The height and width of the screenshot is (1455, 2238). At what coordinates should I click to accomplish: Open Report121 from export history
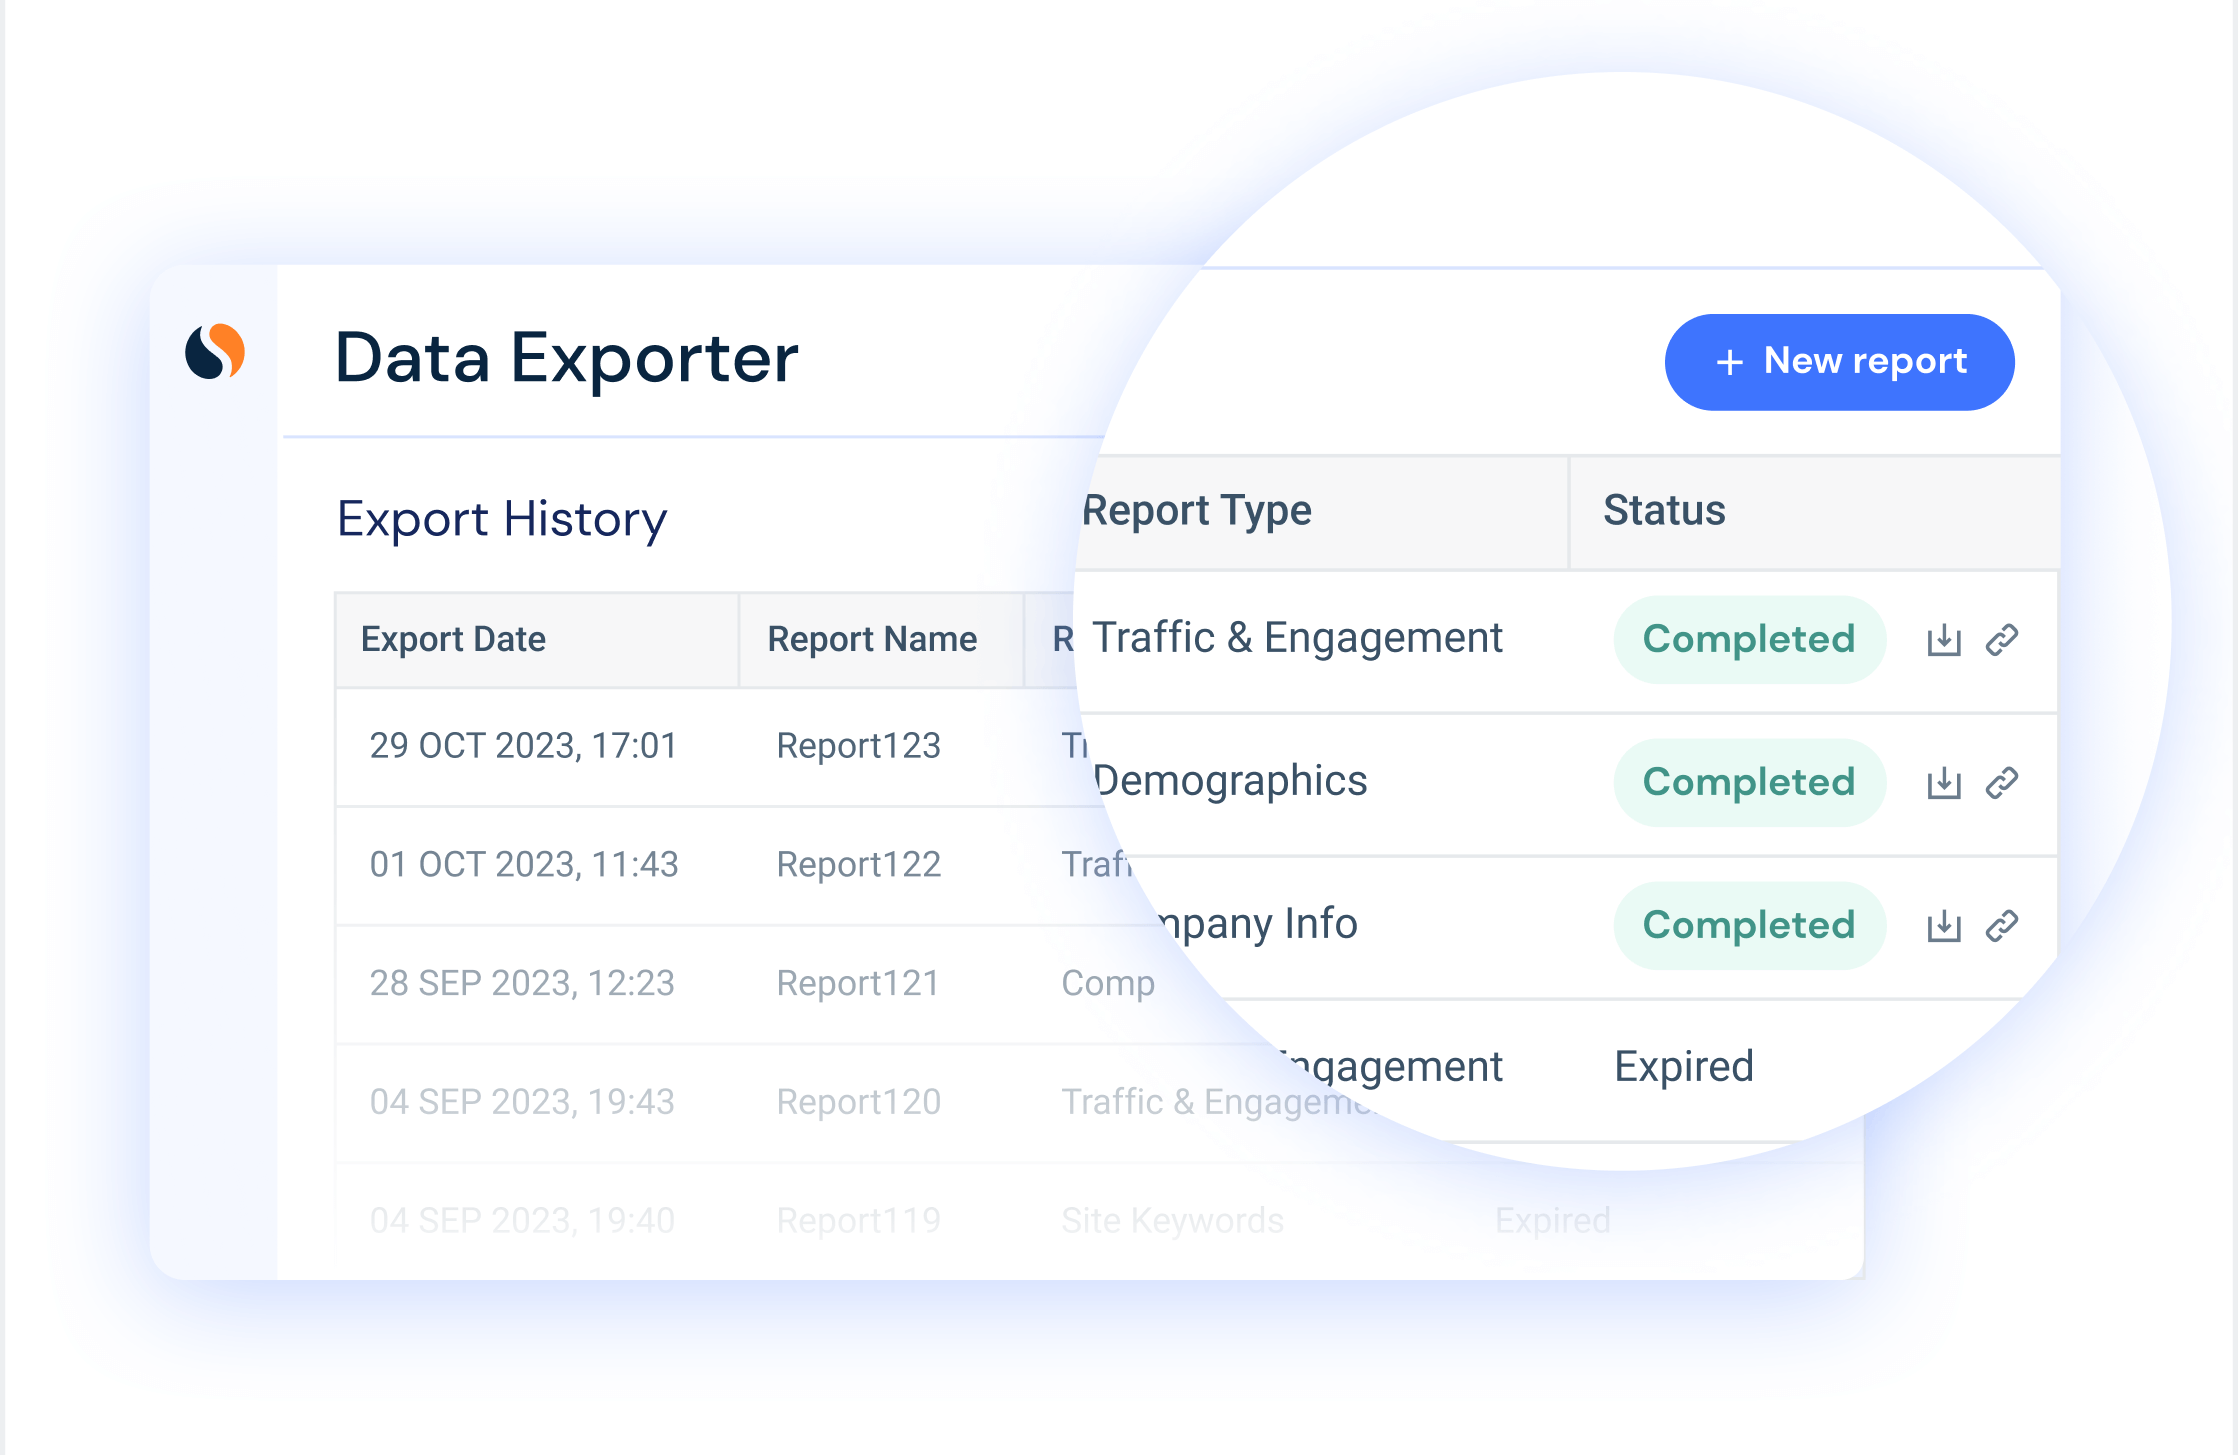[858, 984]
